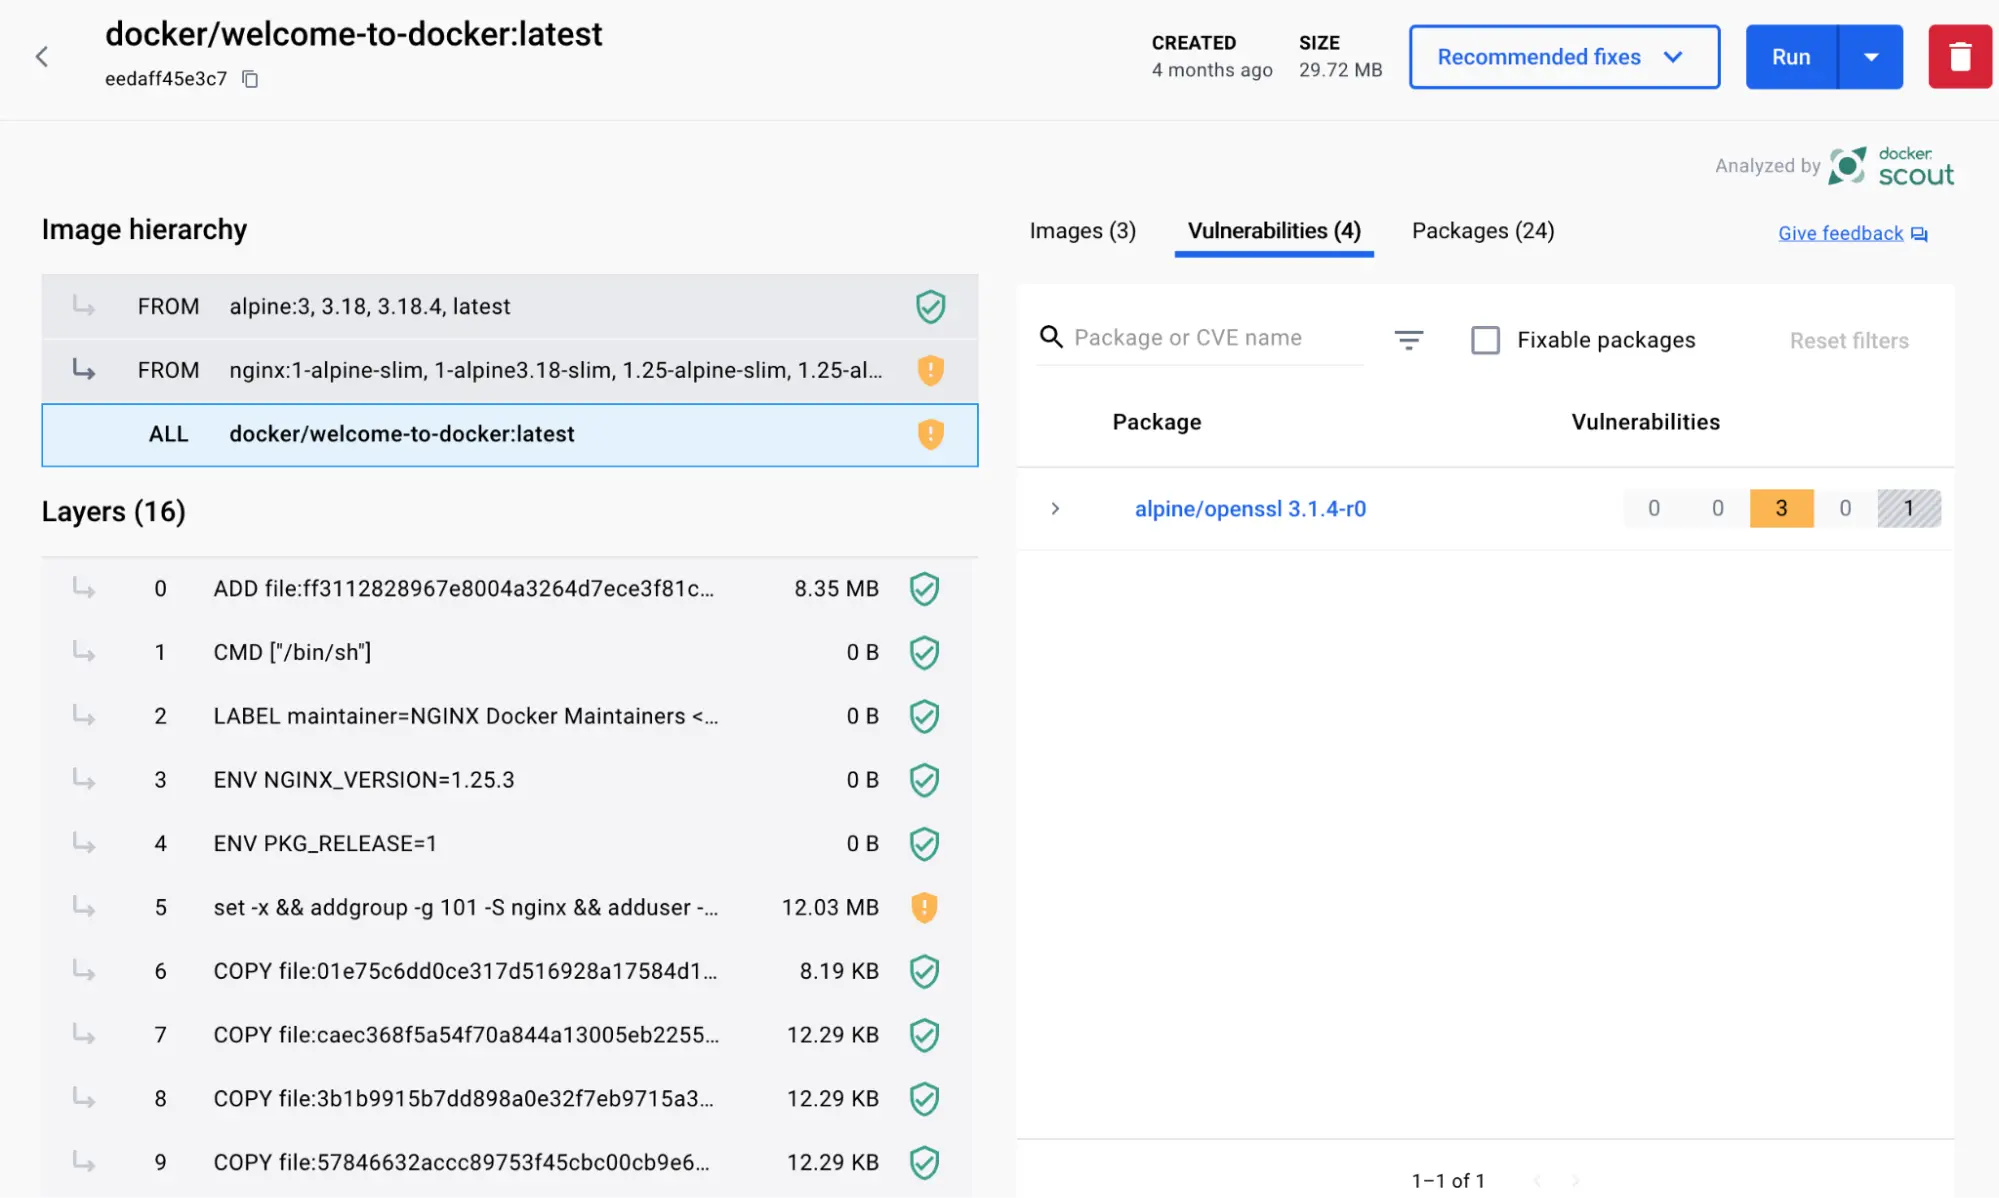The image size is (1999, 1198).
Task: Click the copy icon next to image digest
Action: pos(250,78)
